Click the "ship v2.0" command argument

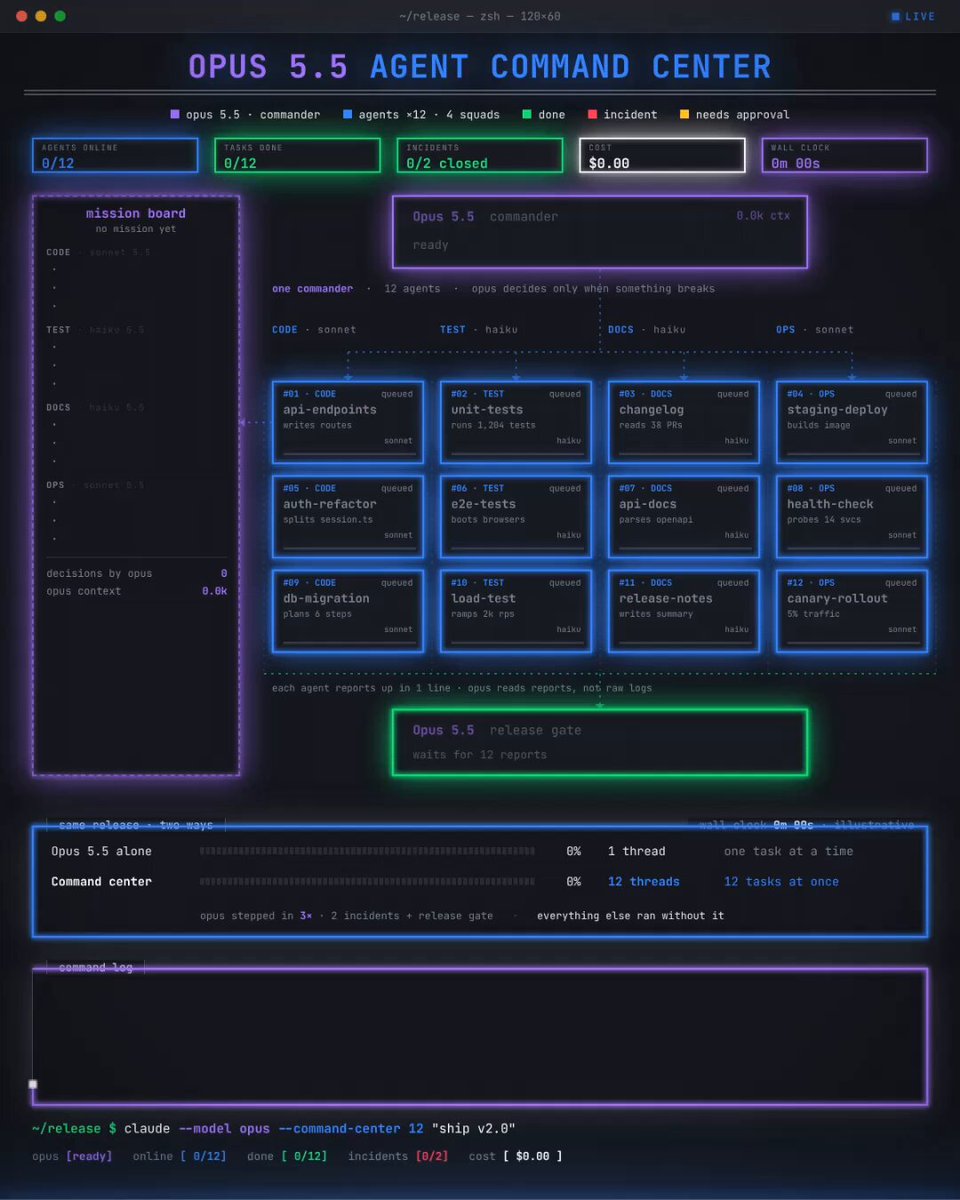pyautogui.click(x=473, y=1129)
